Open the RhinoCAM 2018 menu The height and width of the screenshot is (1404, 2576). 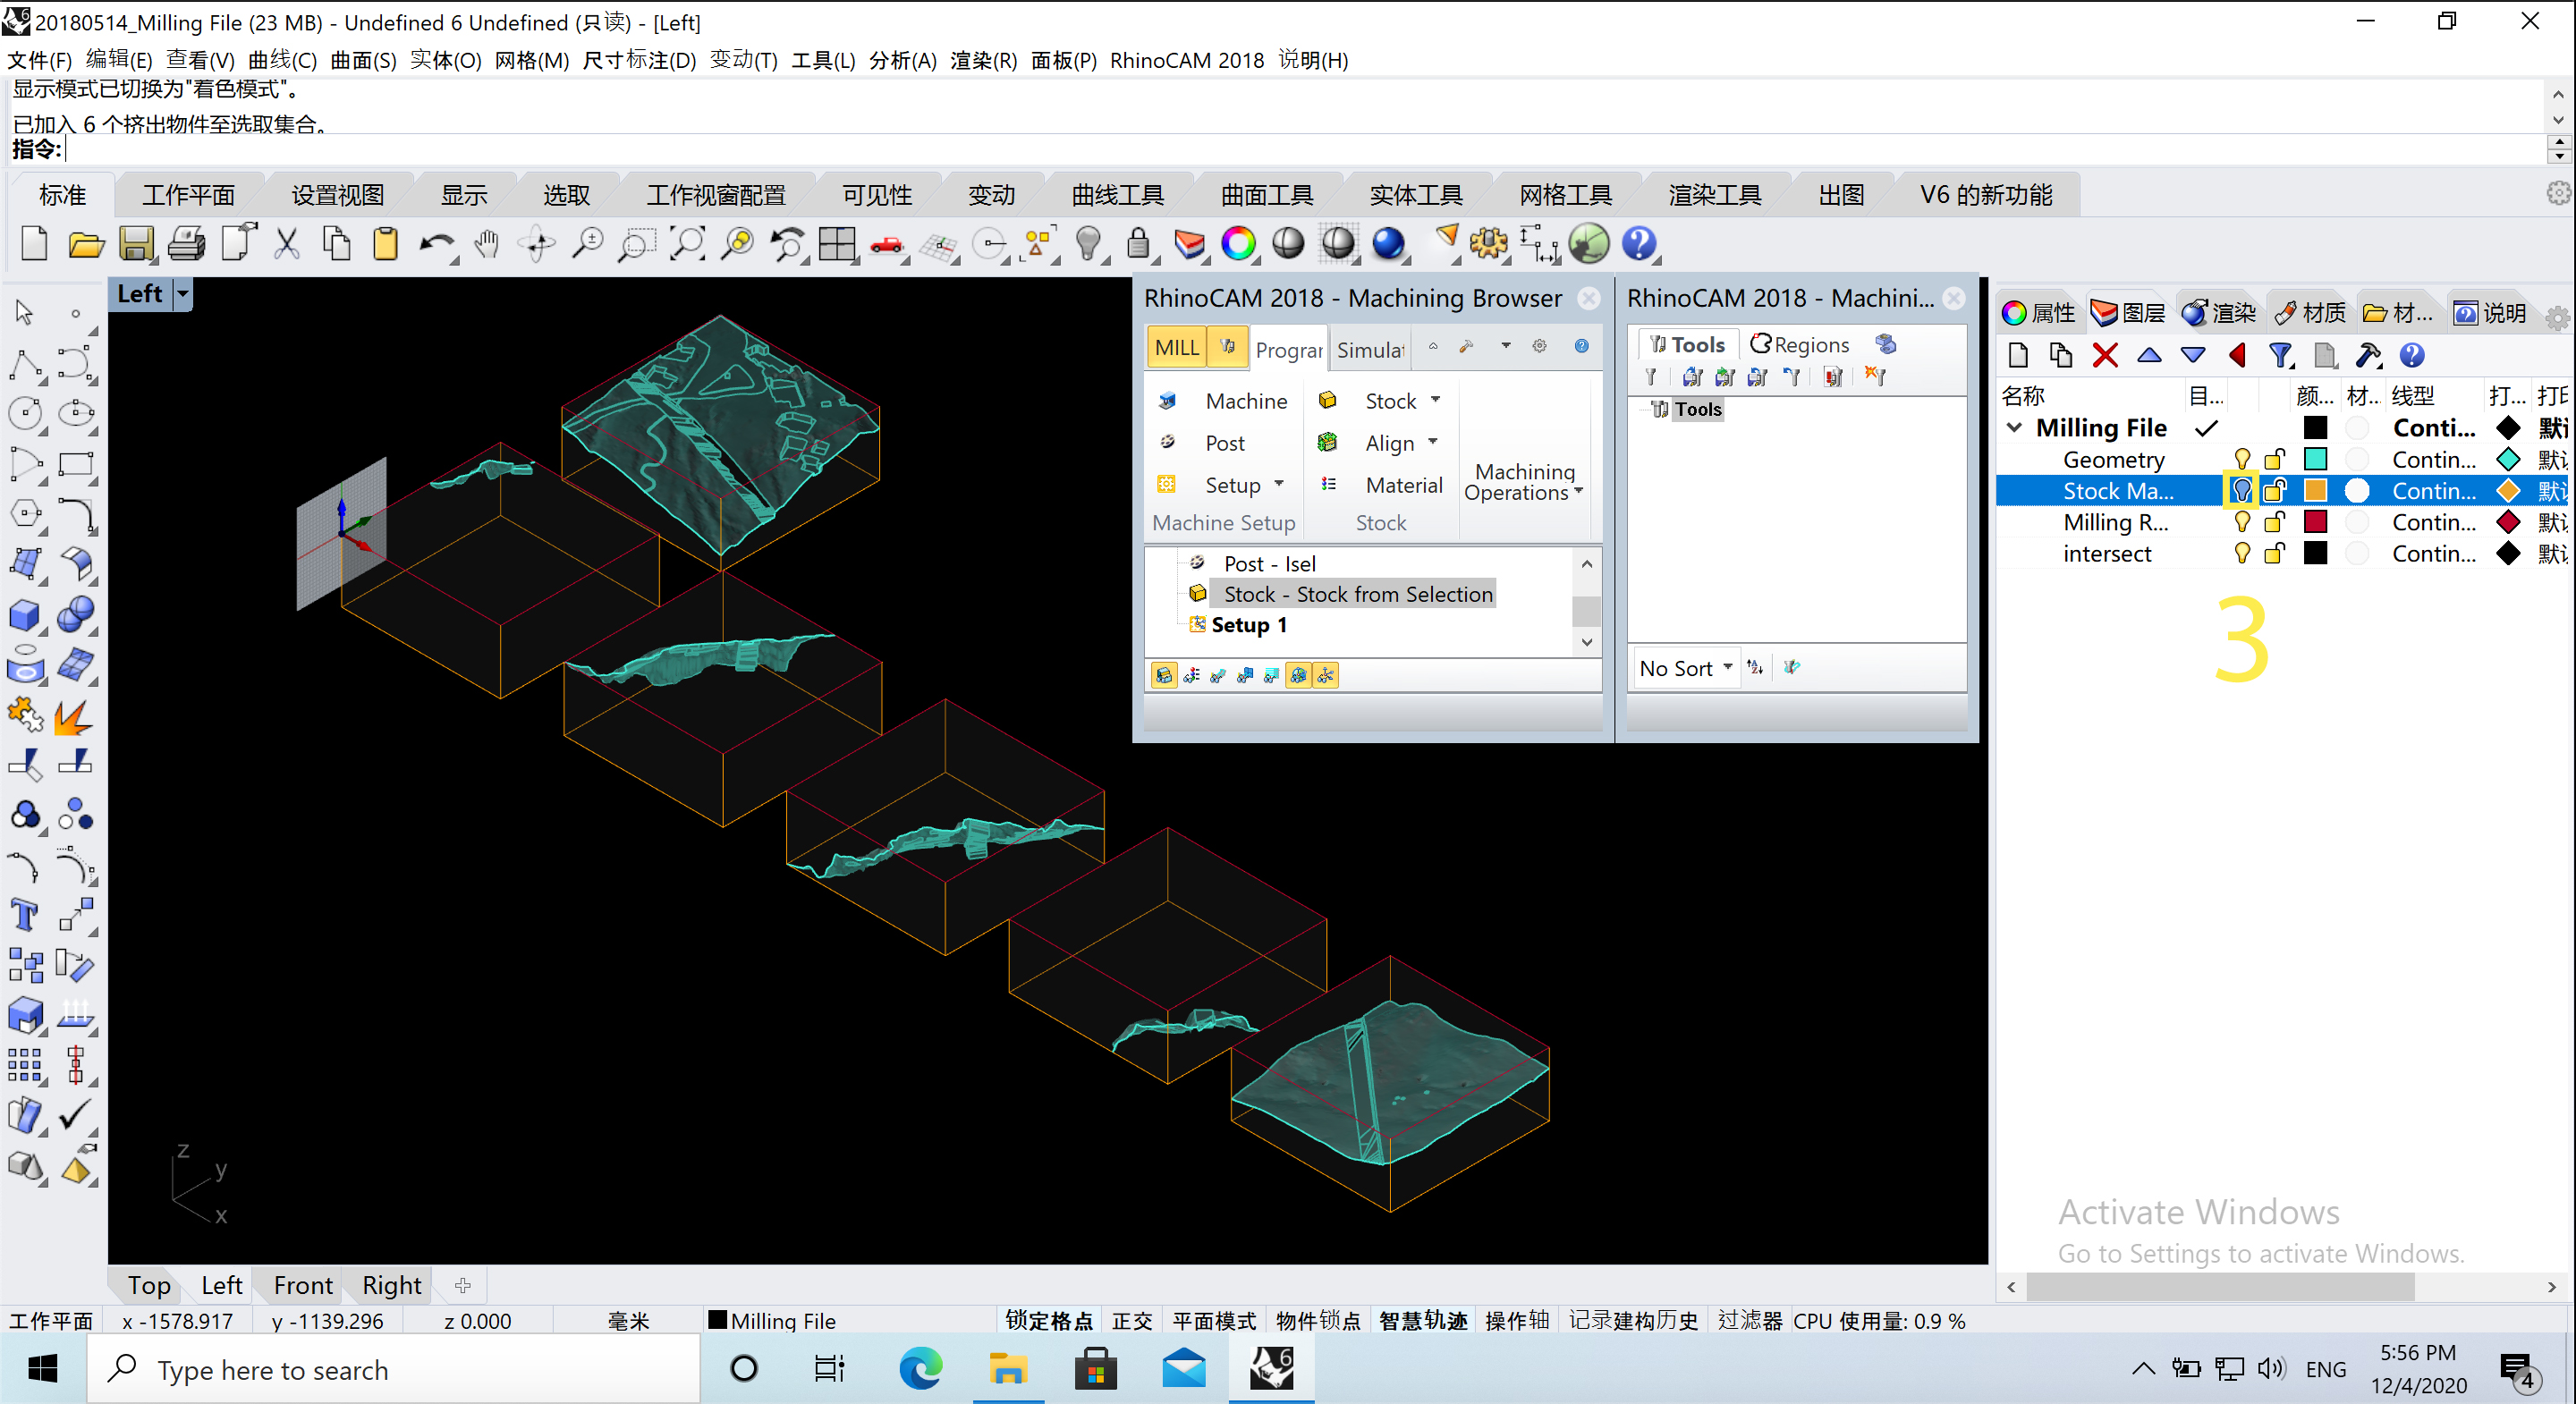click(x=1186, y=60)
